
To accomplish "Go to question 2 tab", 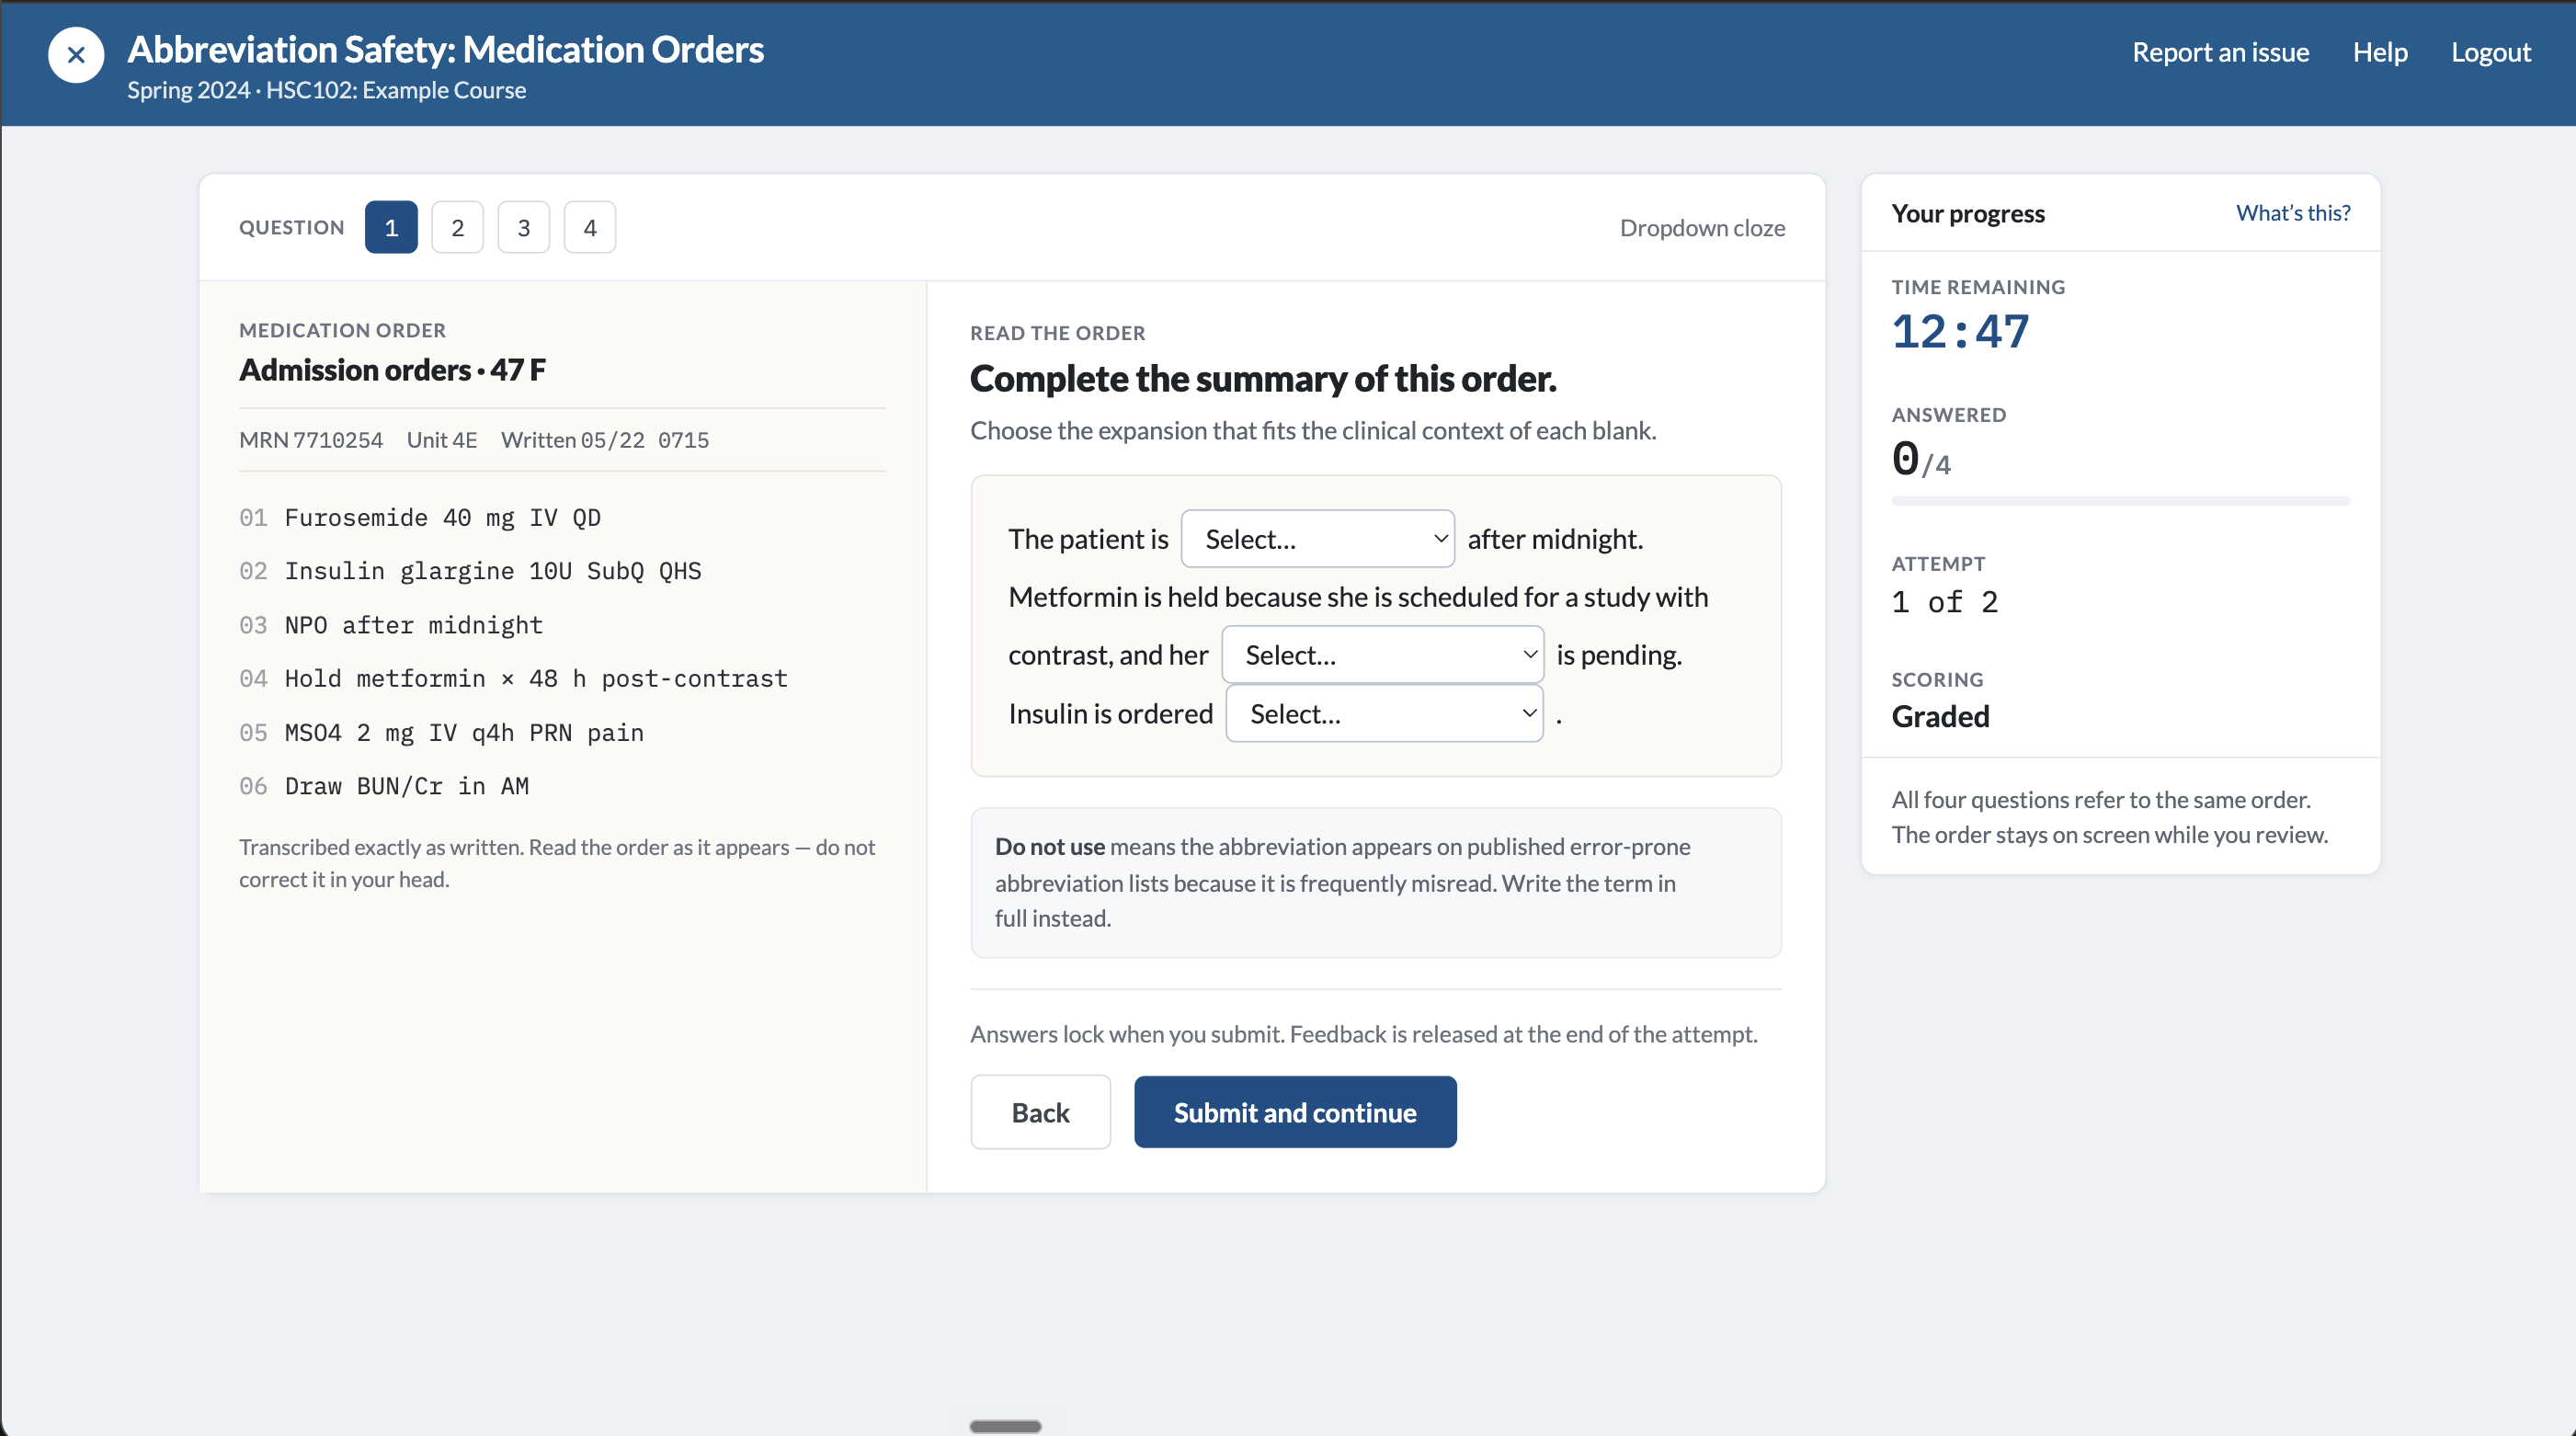I will pyautogui.click(x=457, y=227).
